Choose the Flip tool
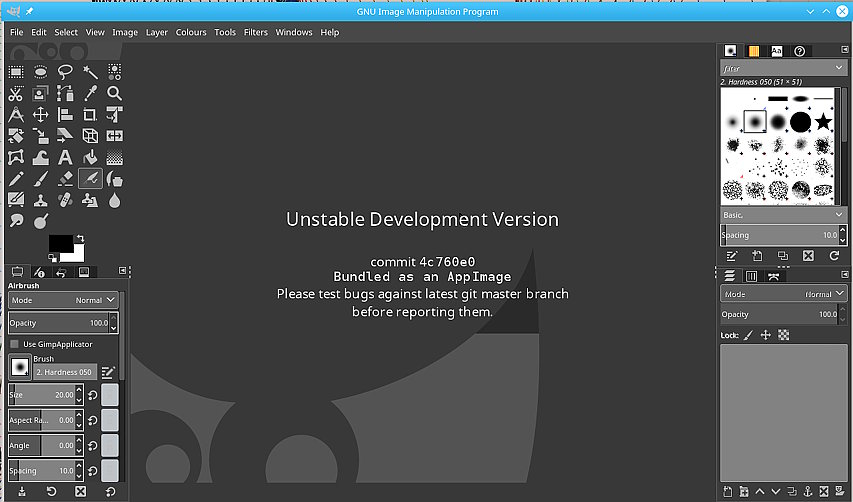 click(x=114, y=136)
